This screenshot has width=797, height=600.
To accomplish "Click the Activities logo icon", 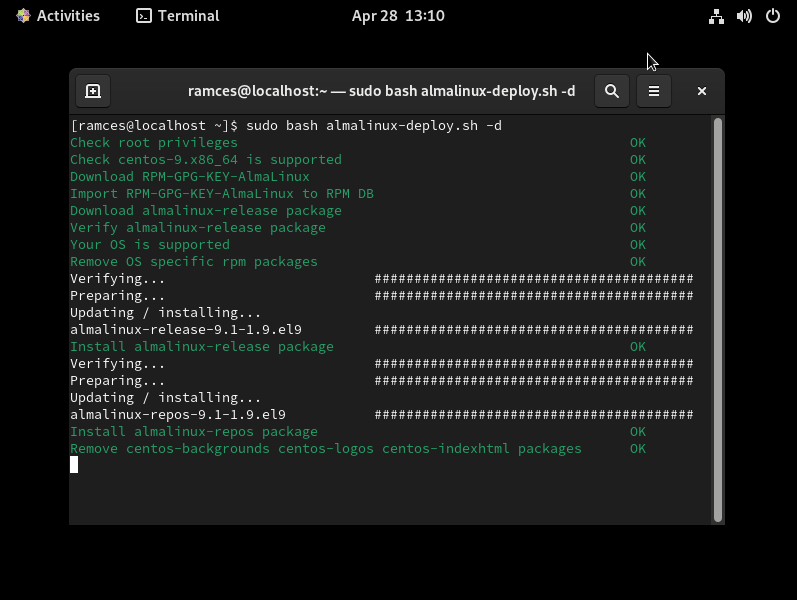I will [x=23, y=16].
